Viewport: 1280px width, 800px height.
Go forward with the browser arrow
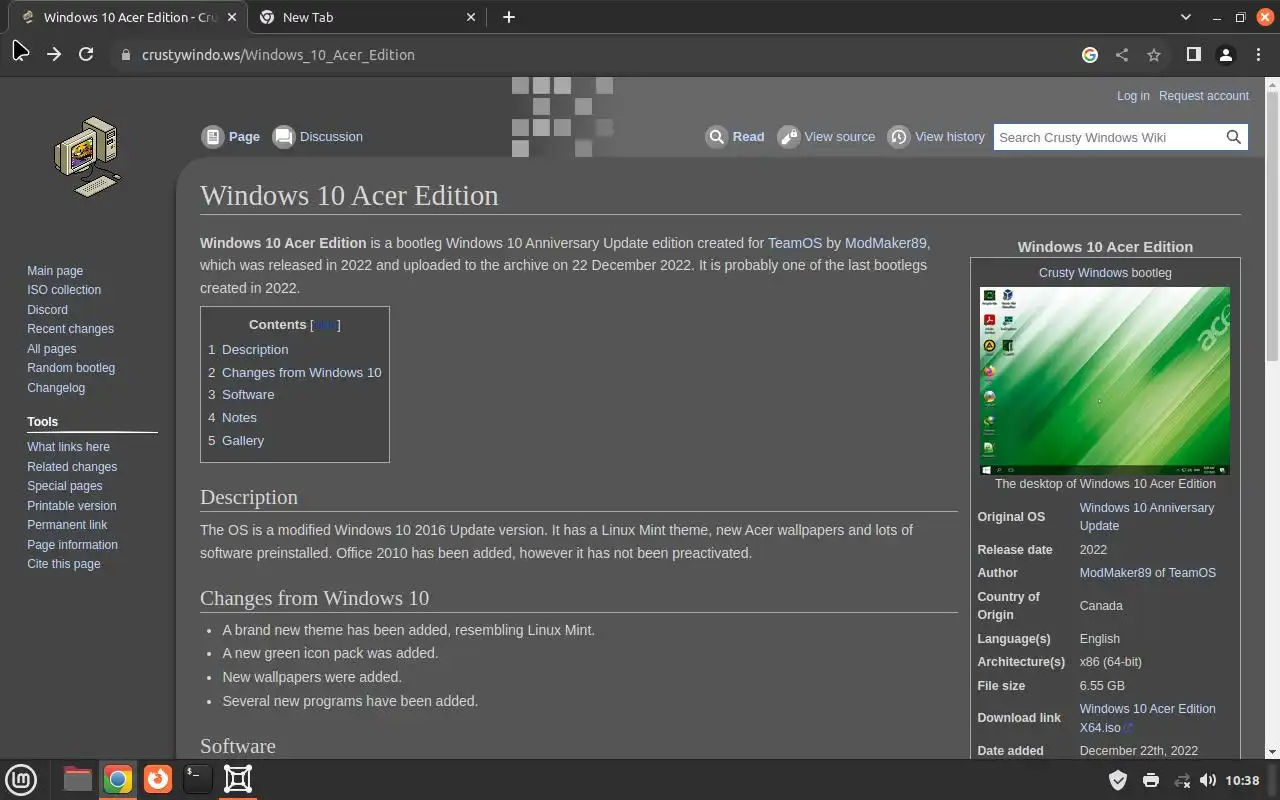point(53,55)
